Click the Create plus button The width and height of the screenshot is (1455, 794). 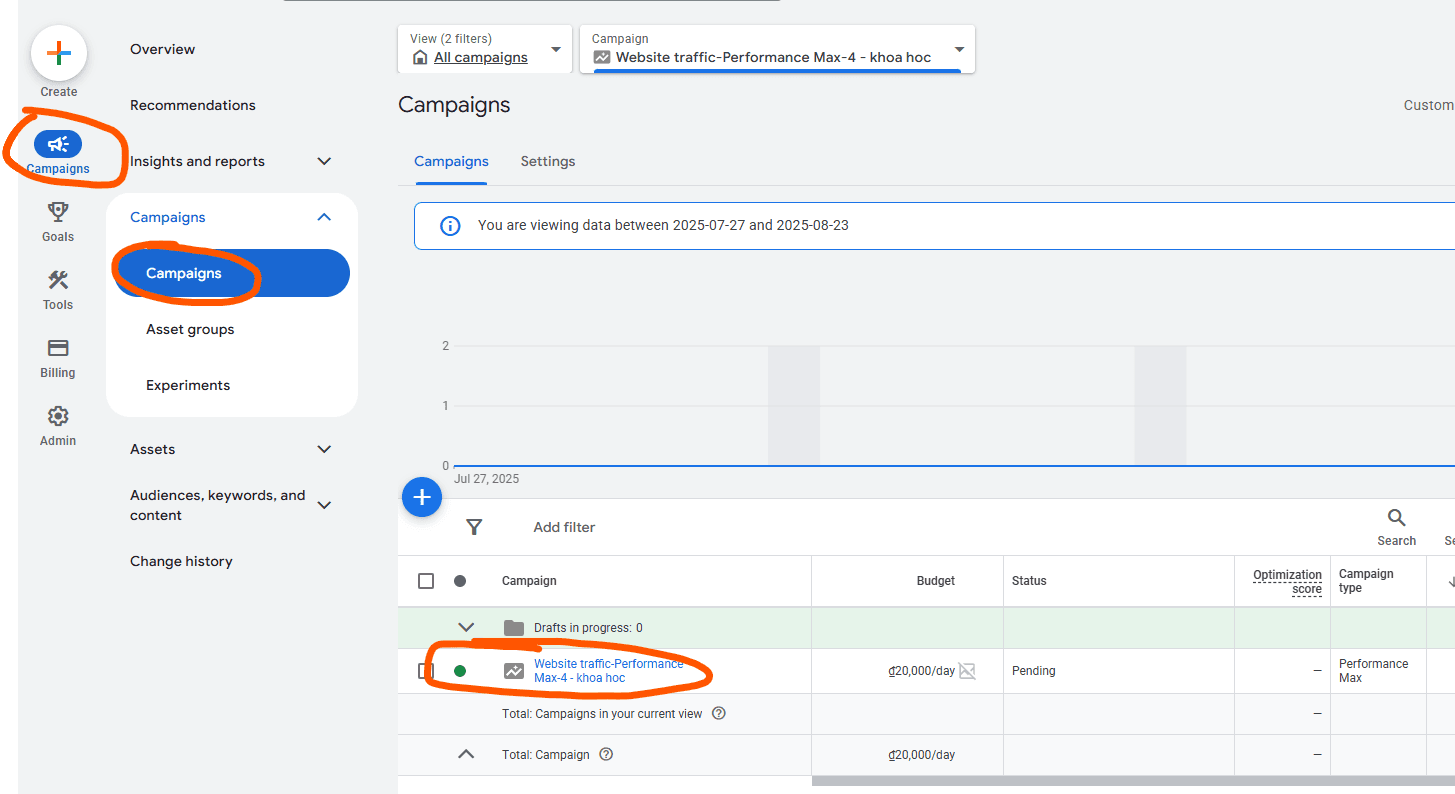59,53
